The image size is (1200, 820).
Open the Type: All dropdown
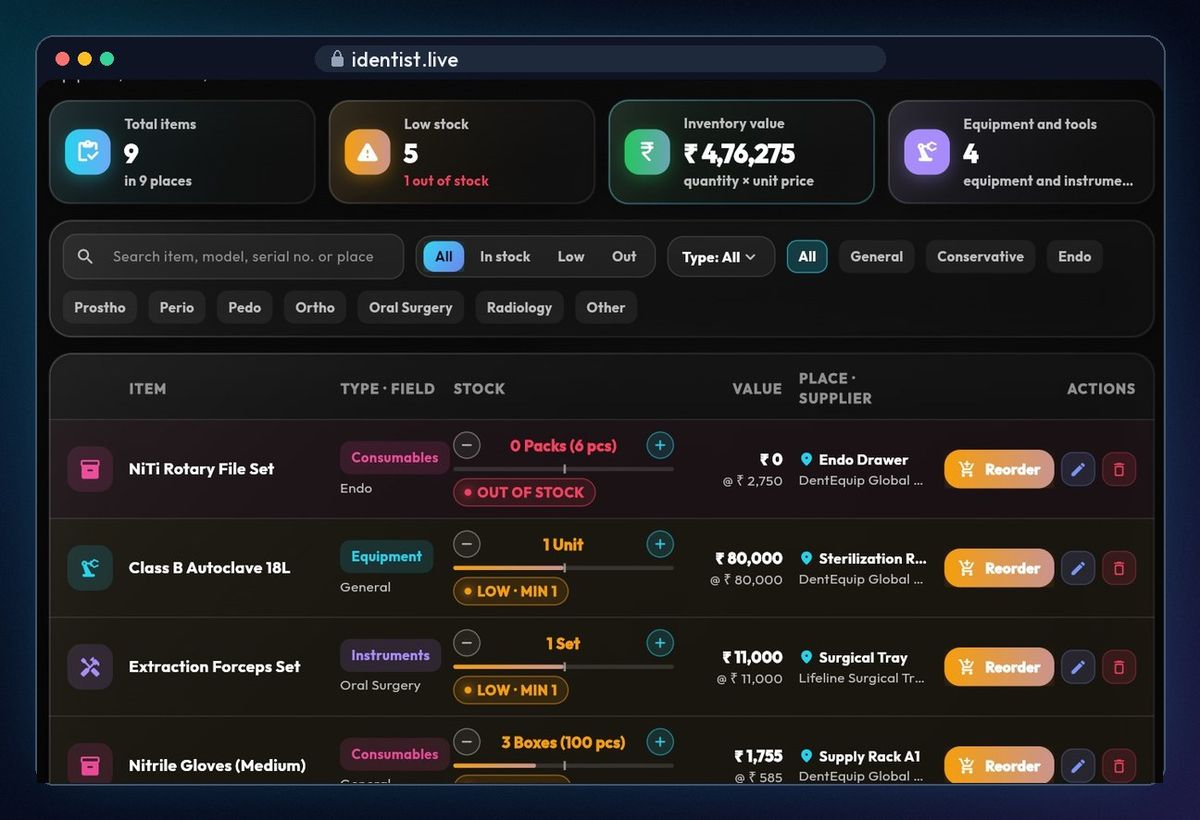[721, 257]
